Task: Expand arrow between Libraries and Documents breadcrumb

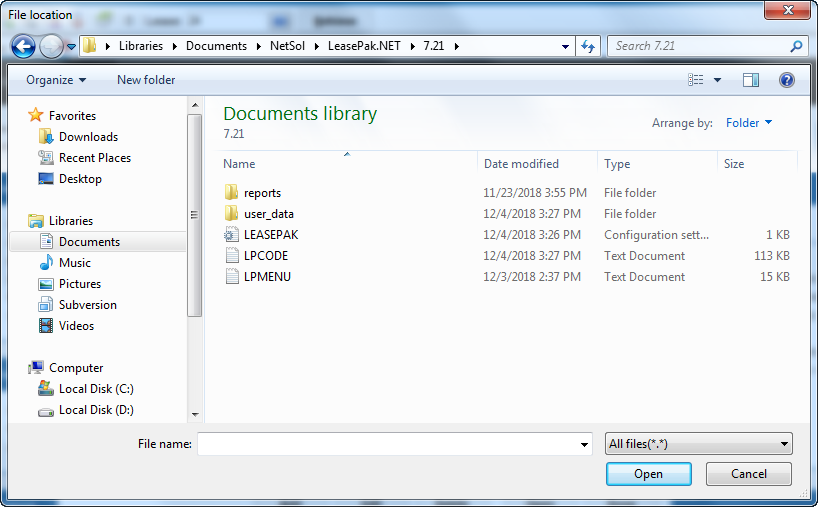Action: point(175,46)
